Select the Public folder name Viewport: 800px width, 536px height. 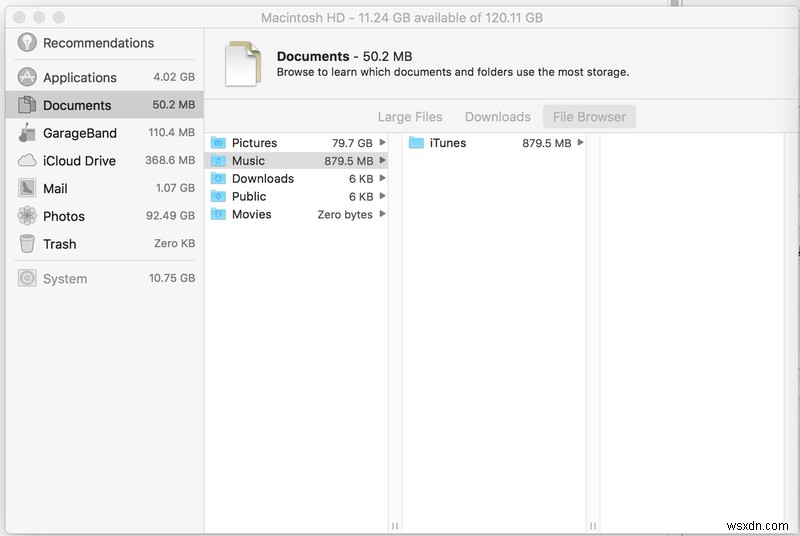coord(249,196)
